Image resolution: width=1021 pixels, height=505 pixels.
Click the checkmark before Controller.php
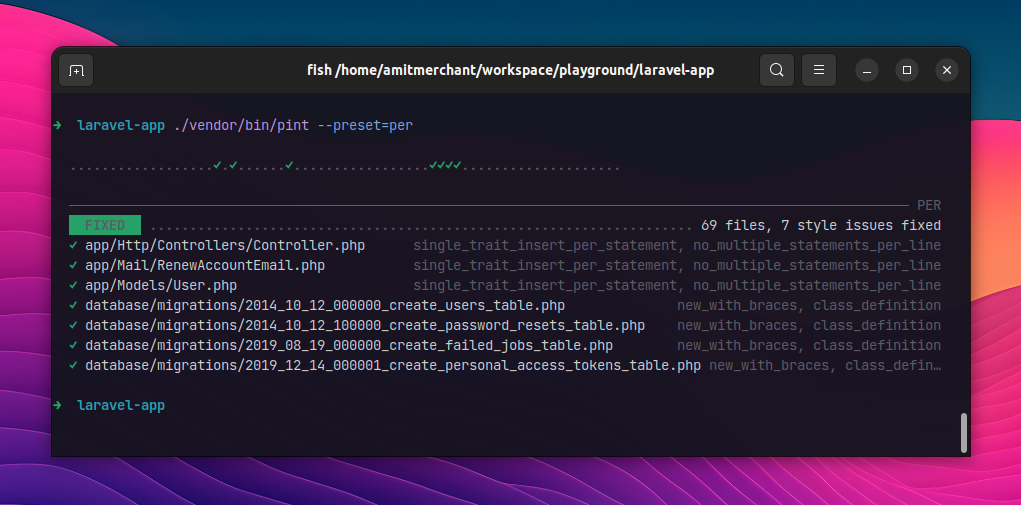point(74,245)
